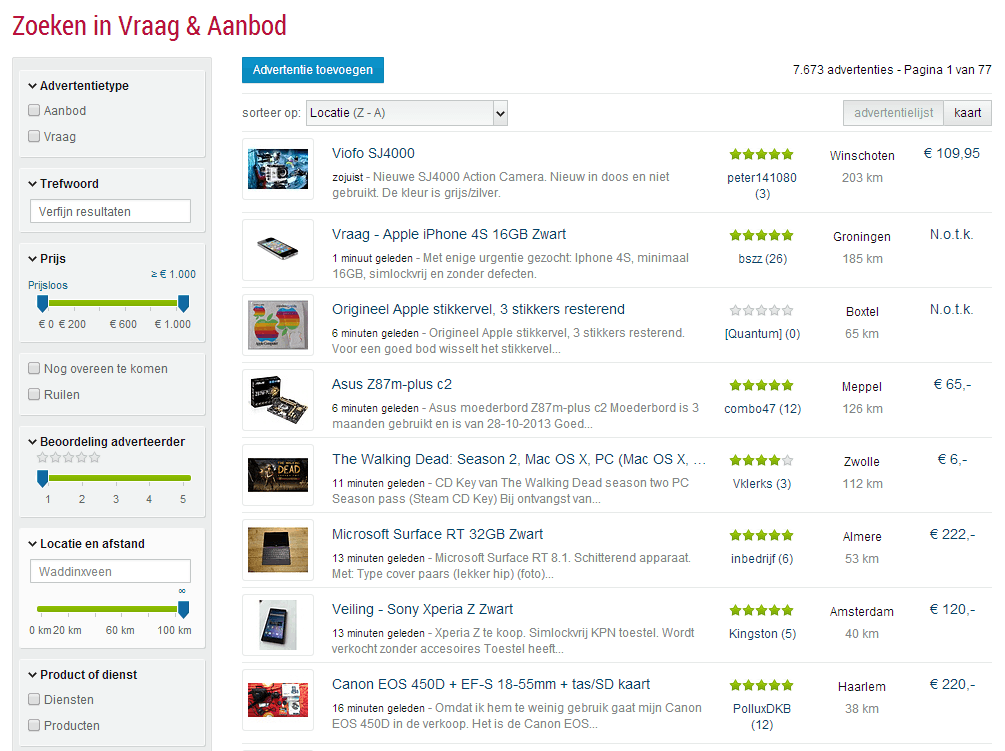The image size is (1005, 751).
Task: Click the Winschoten location text
Action: coord(861,156)
